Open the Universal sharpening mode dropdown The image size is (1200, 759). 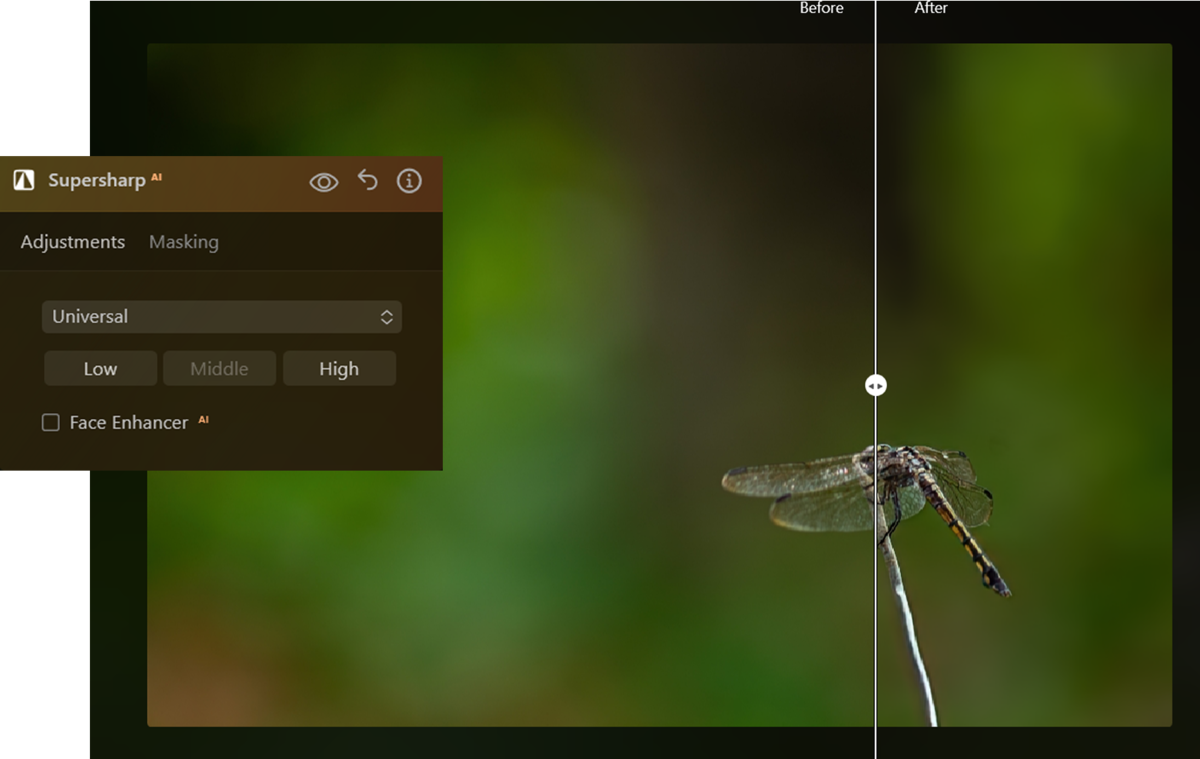click(222, 317)
